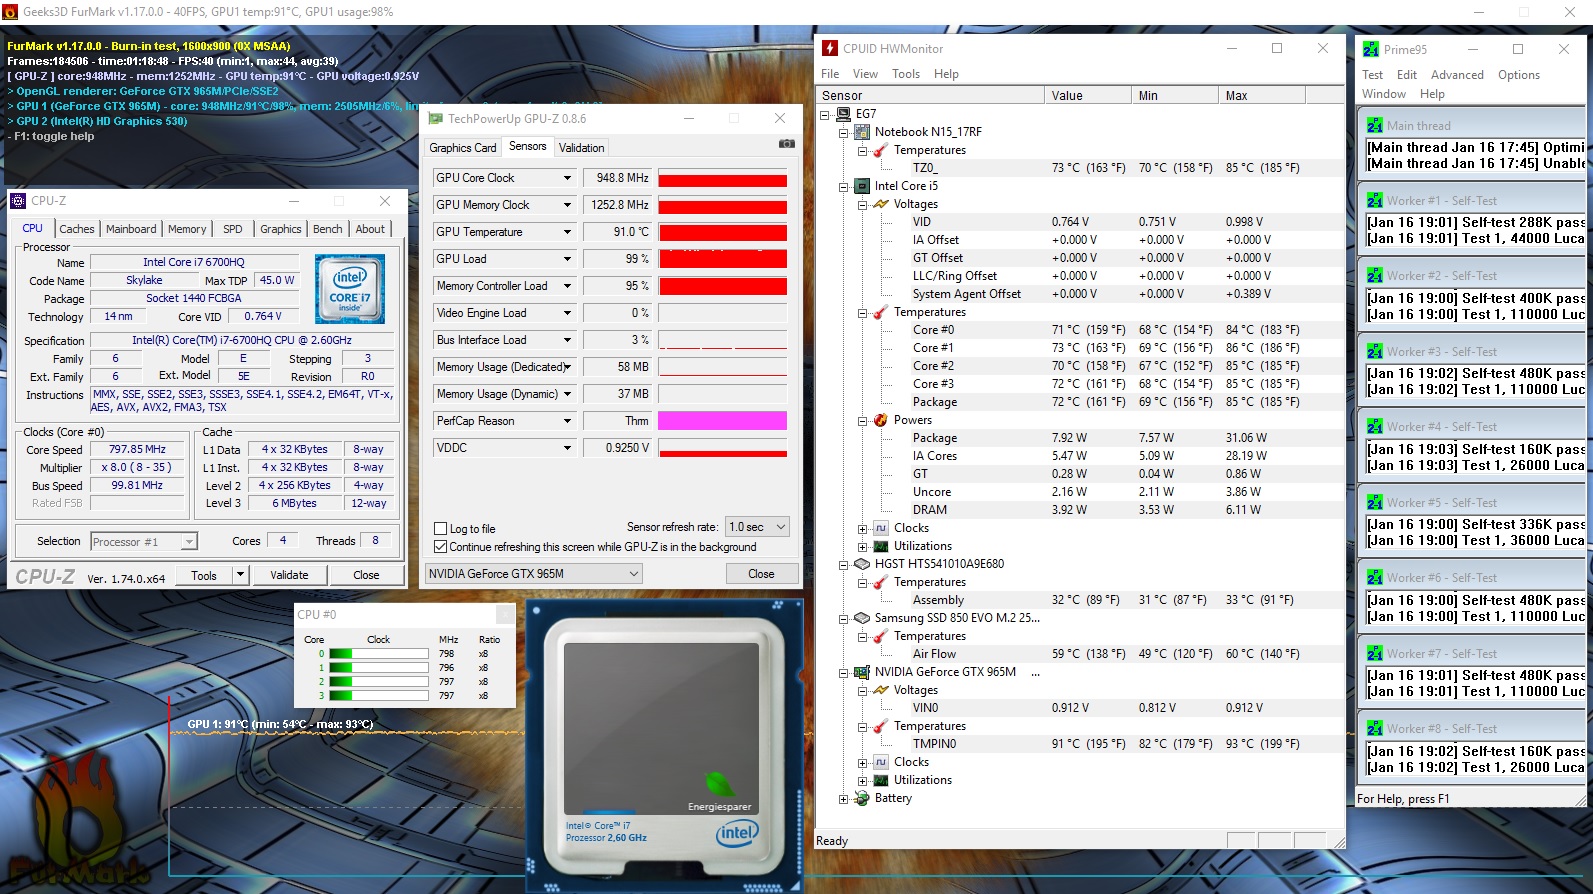Click the PerfCap Reason magenta graph bar
This screenshot has height=894, width=1593.
pos(723,421)
